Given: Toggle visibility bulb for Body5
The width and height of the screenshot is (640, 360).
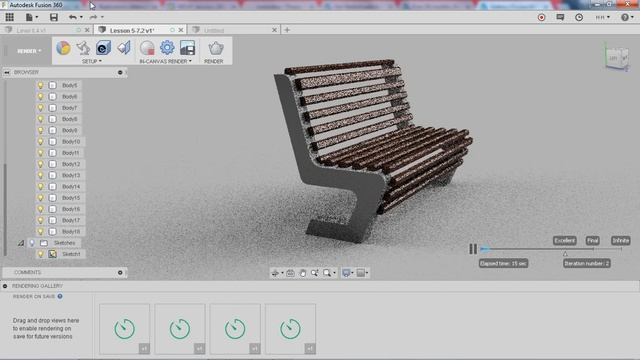Looking at the screenshot, I should click(40, 85).
